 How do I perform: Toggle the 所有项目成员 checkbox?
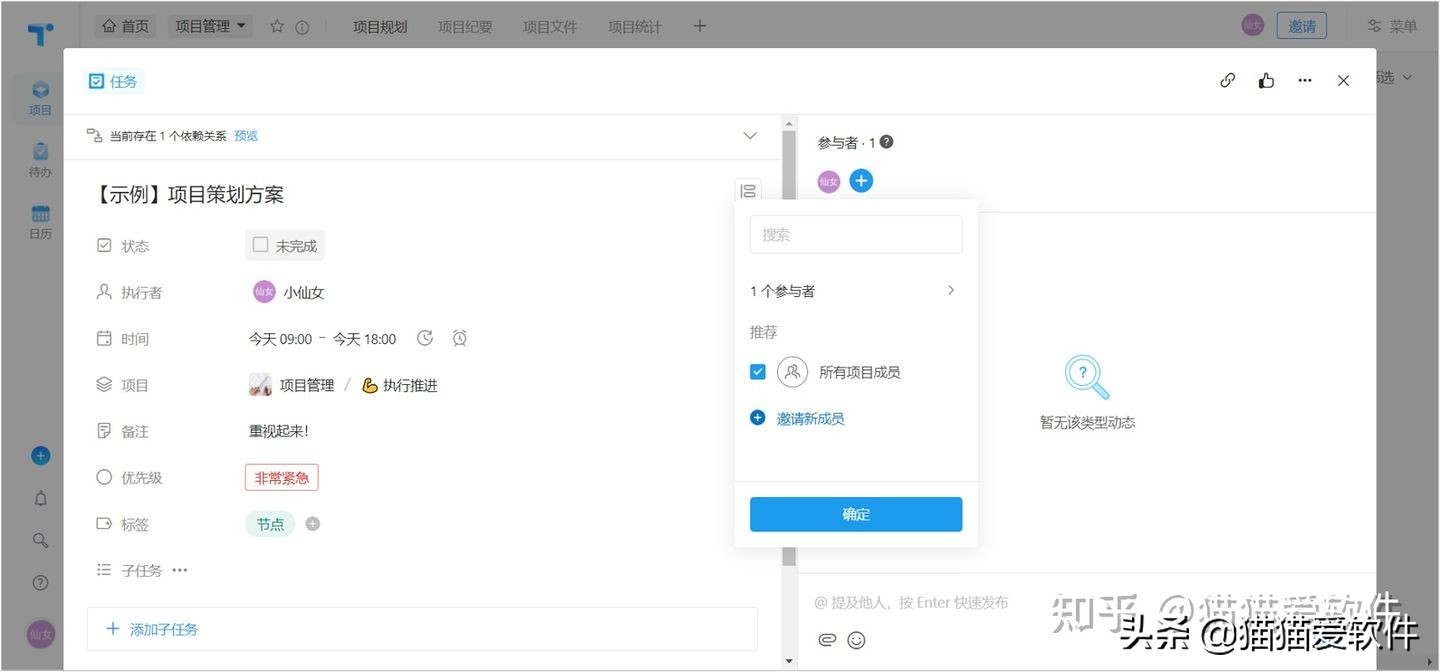coord(757,371)
